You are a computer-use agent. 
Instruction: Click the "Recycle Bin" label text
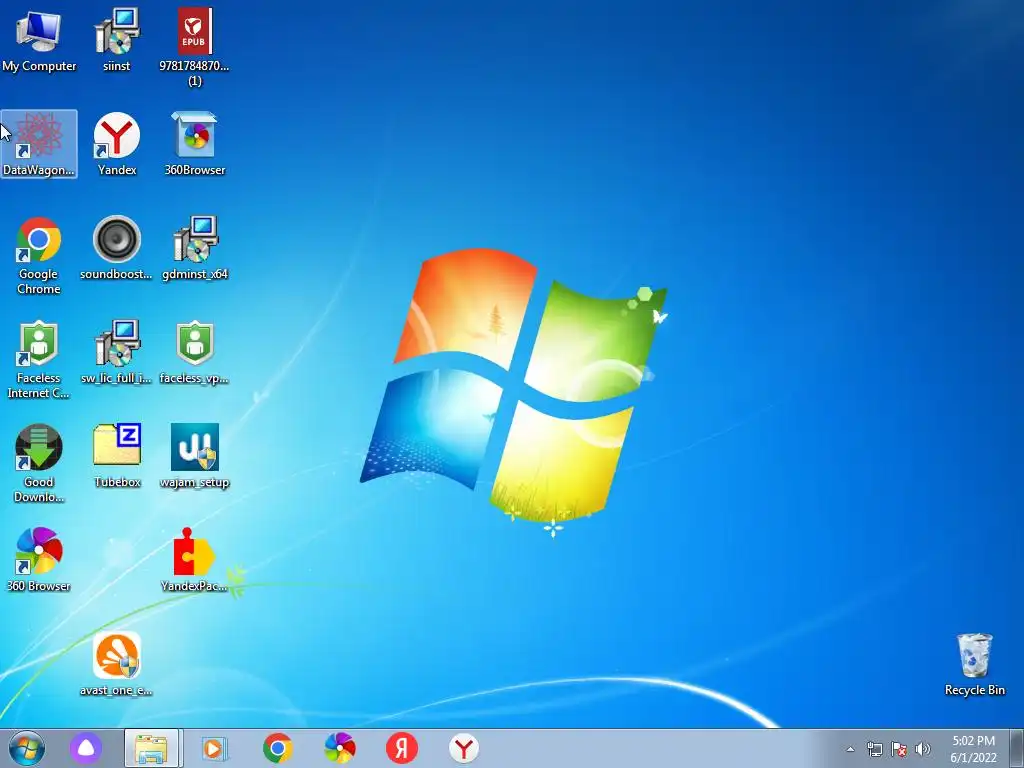974,690
